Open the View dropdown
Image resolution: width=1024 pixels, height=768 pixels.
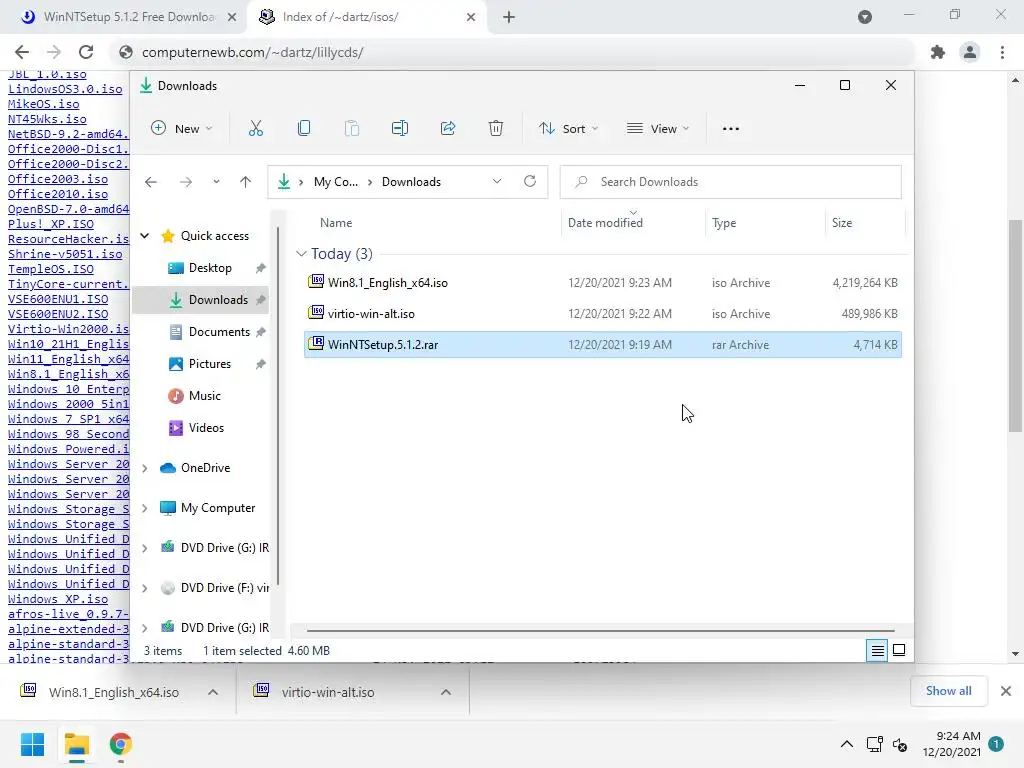658,129
